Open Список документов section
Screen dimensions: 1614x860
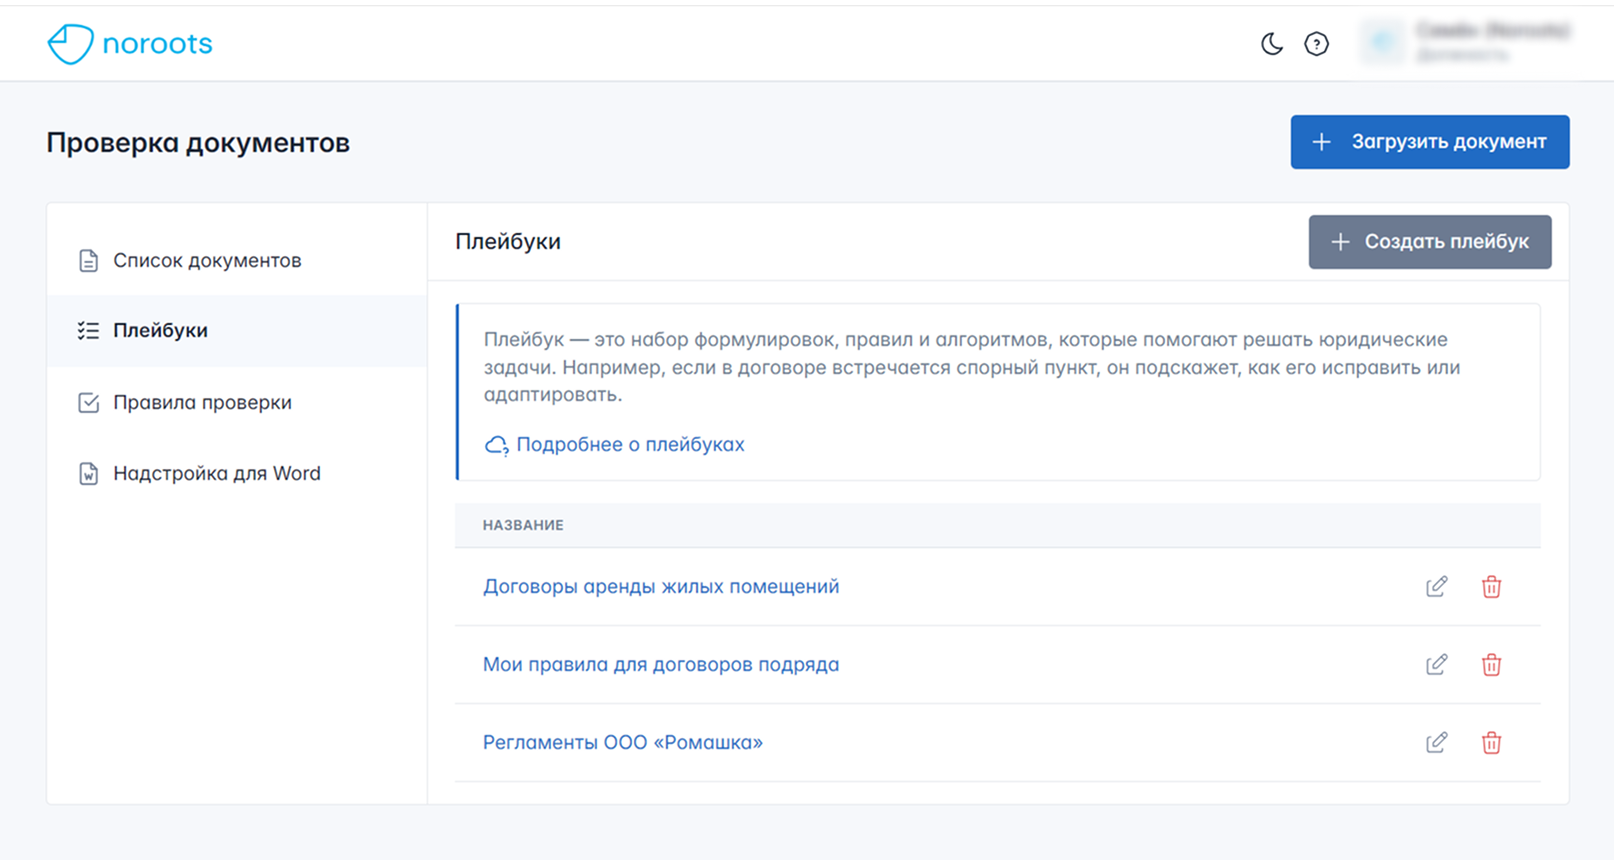click(x=237, y=260)
